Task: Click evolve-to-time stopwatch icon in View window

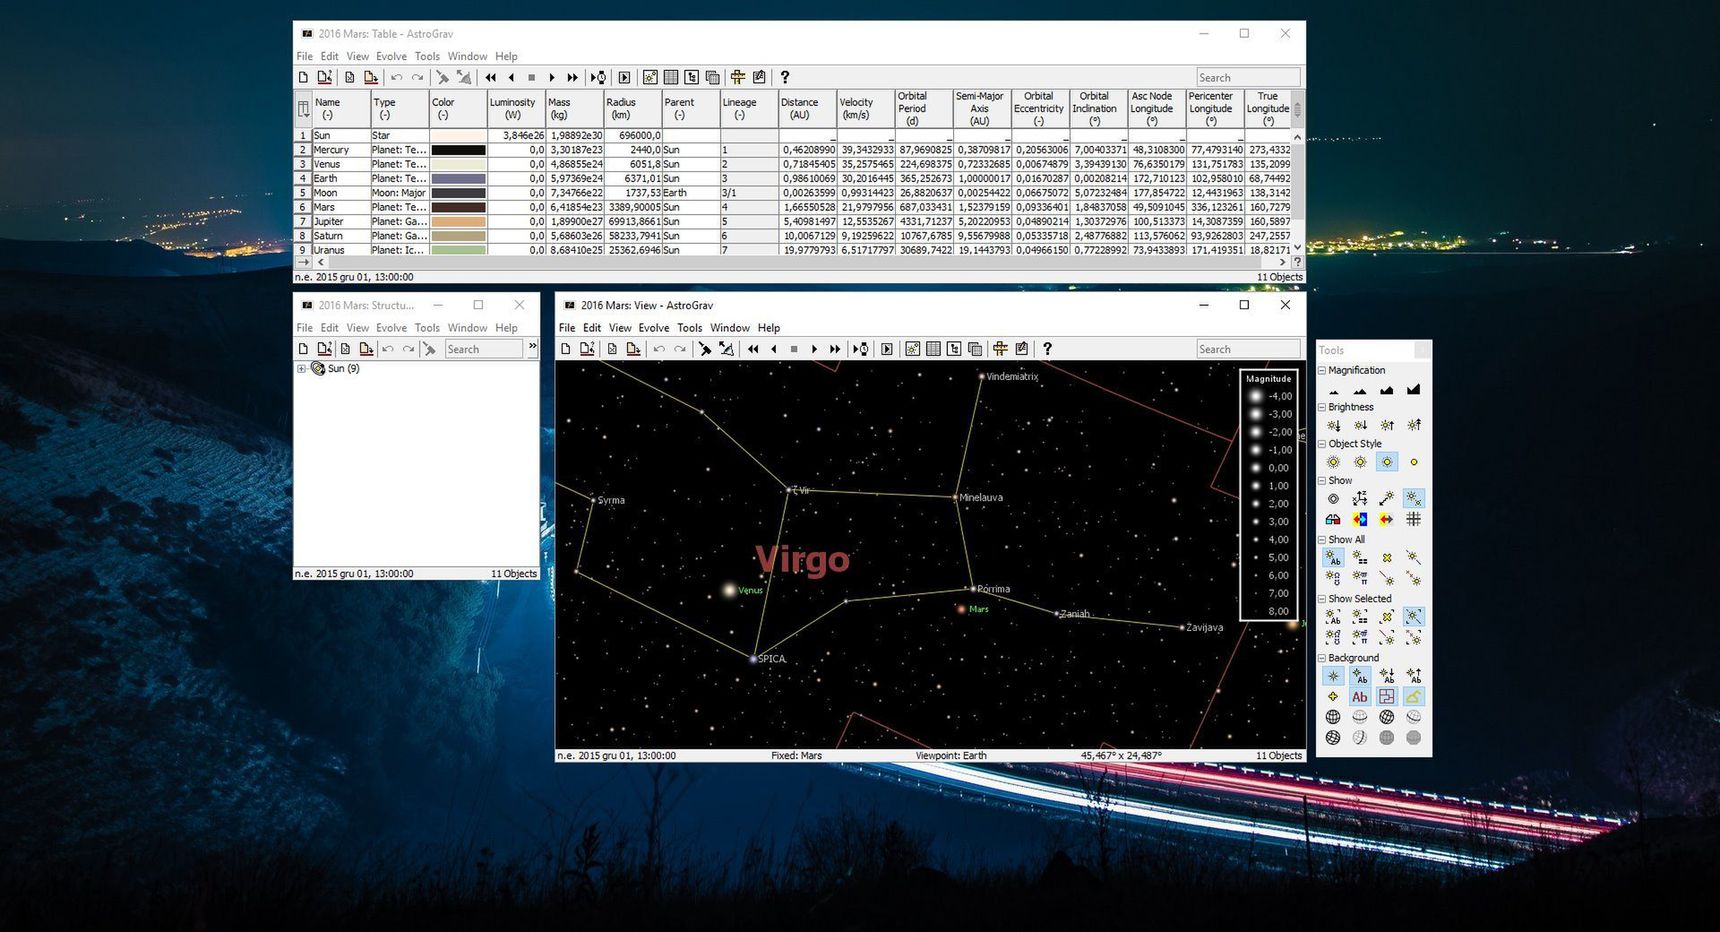Action: (860, 349)
